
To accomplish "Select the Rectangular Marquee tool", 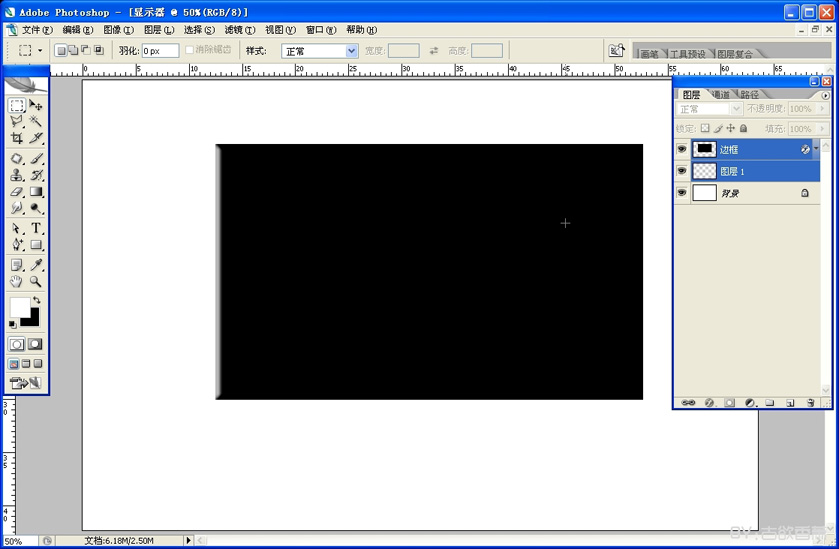I will pos(17,105).
